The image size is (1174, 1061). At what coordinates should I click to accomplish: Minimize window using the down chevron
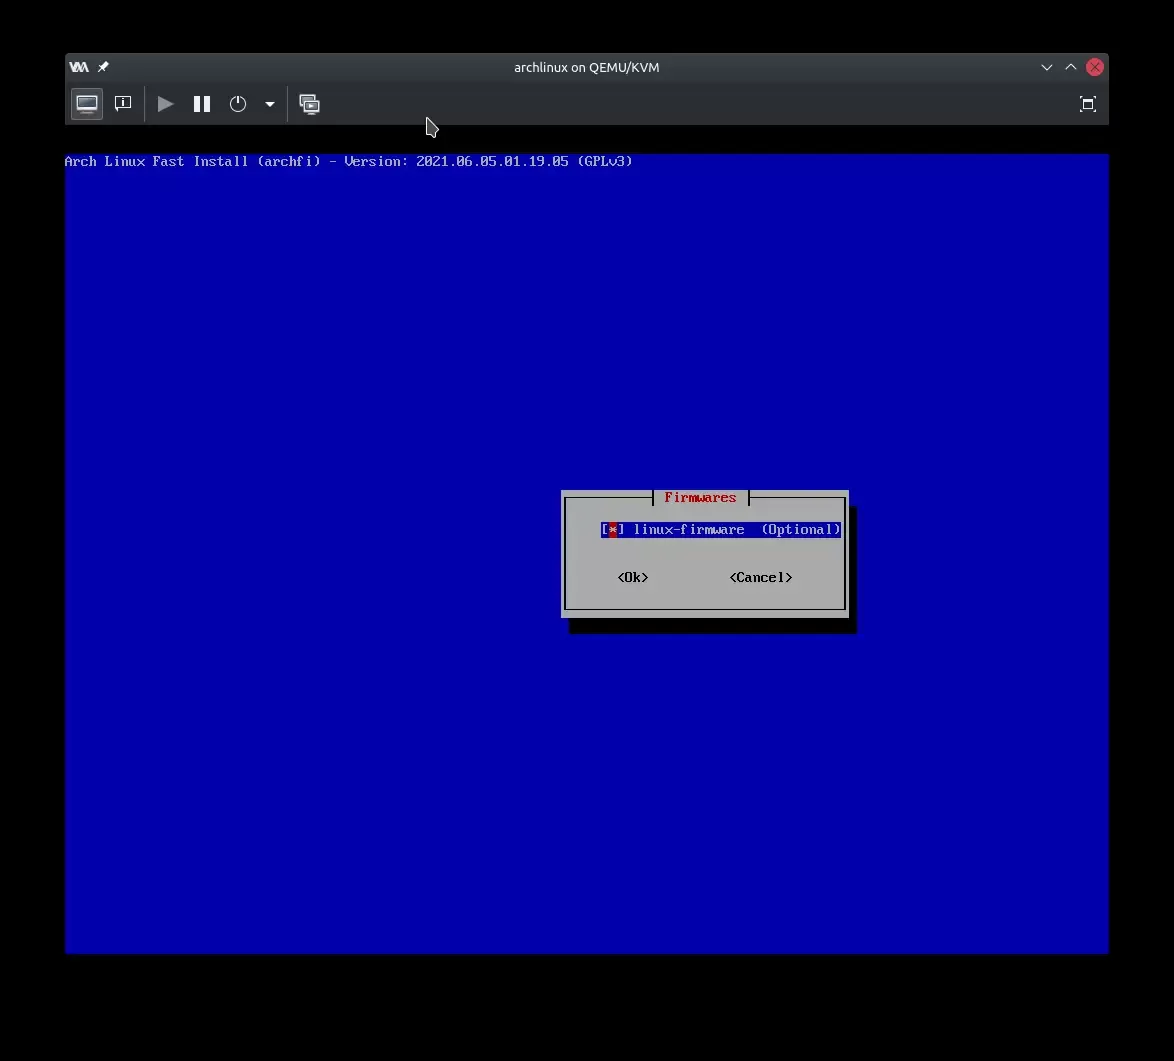tap(1046, 67)
